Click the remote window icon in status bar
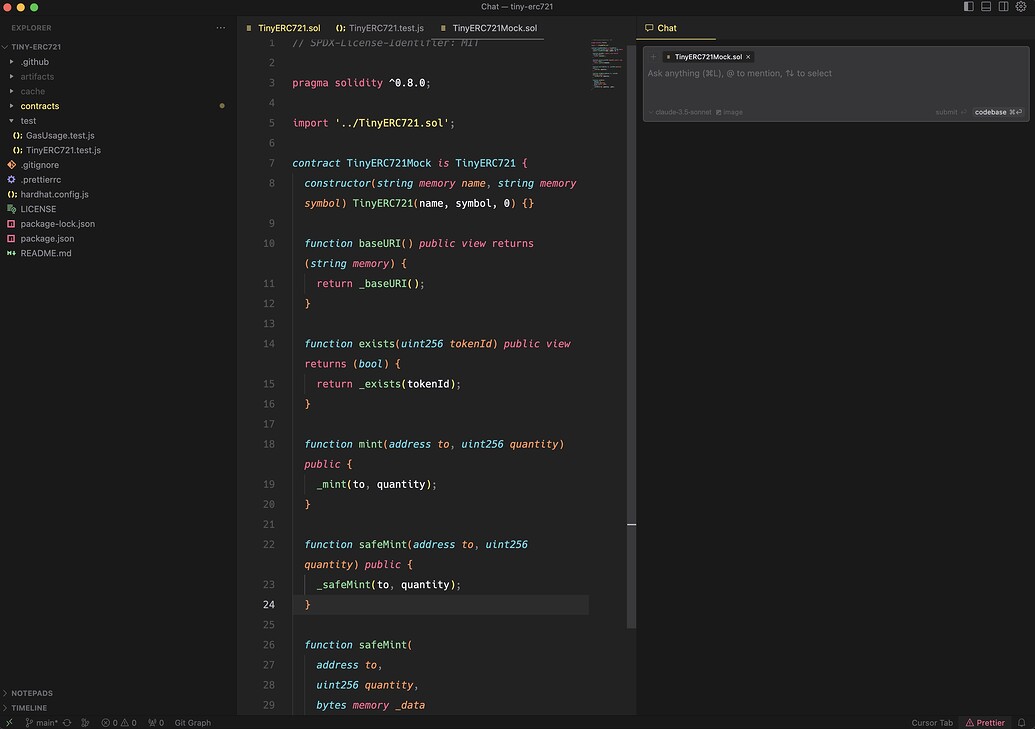This screenshot has height=729, width=1035. pyautogui.click(x=9, y=722)
